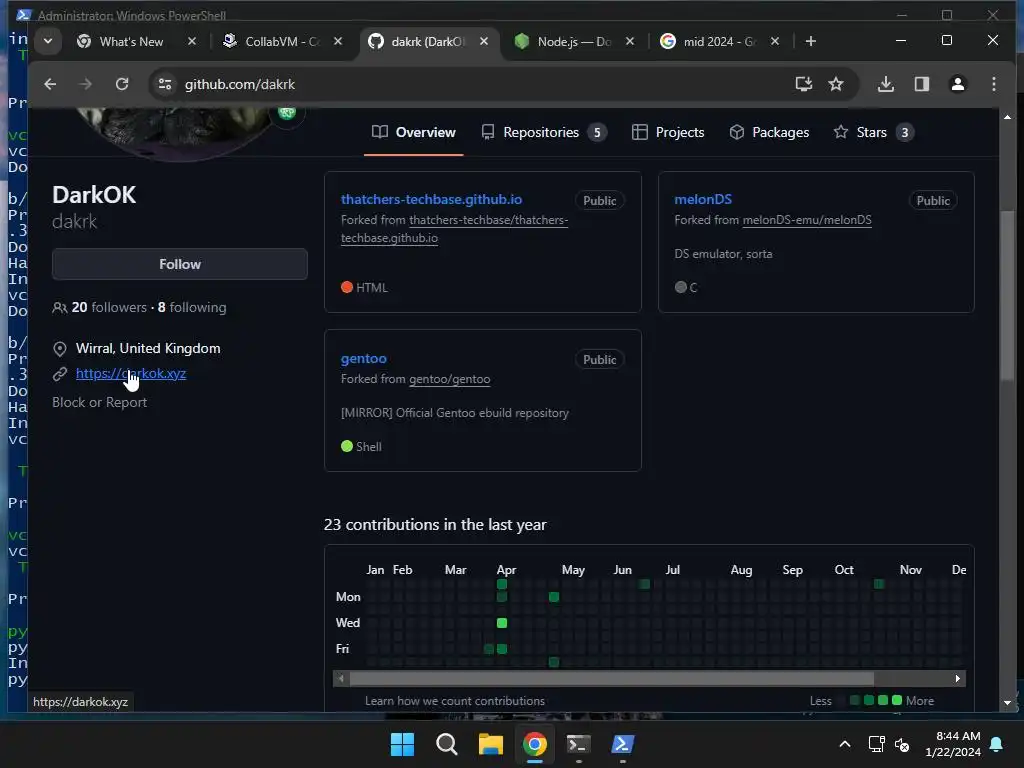Viewport: 1024px width, 768px height.
Task: Open Terminal from taskbar
Action: click(579, 744)
